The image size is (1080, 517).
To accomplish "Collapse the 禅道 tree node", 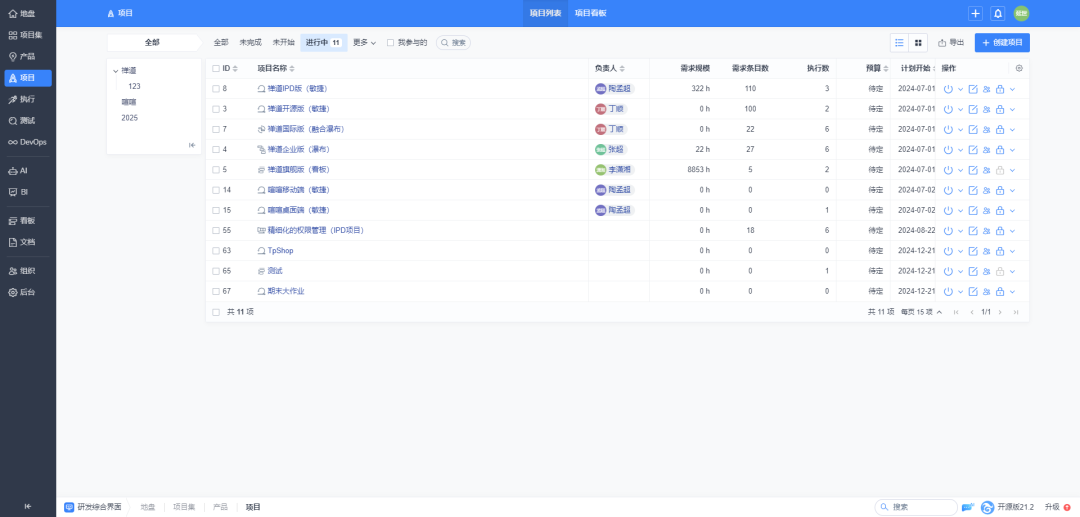I will [116, 71].
